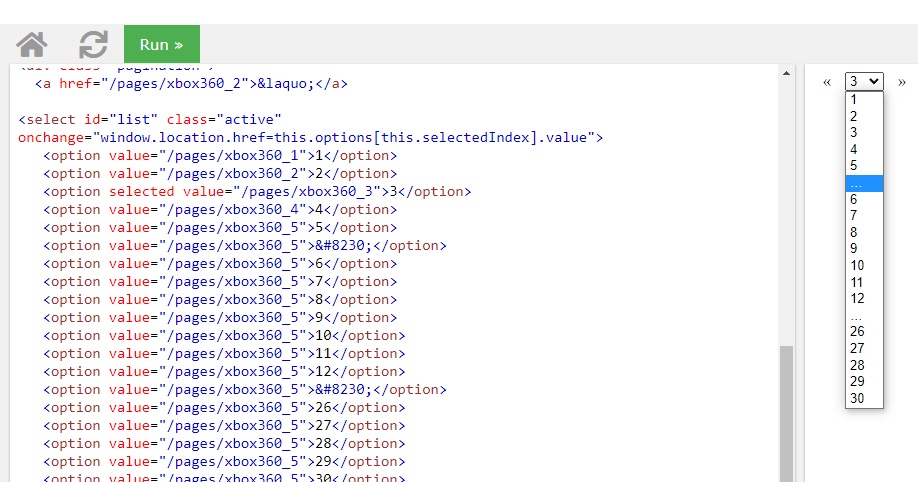Pick option 30 at the list bottom
Image resolution: width=918 pixels, height=482 pixels.
864,398
